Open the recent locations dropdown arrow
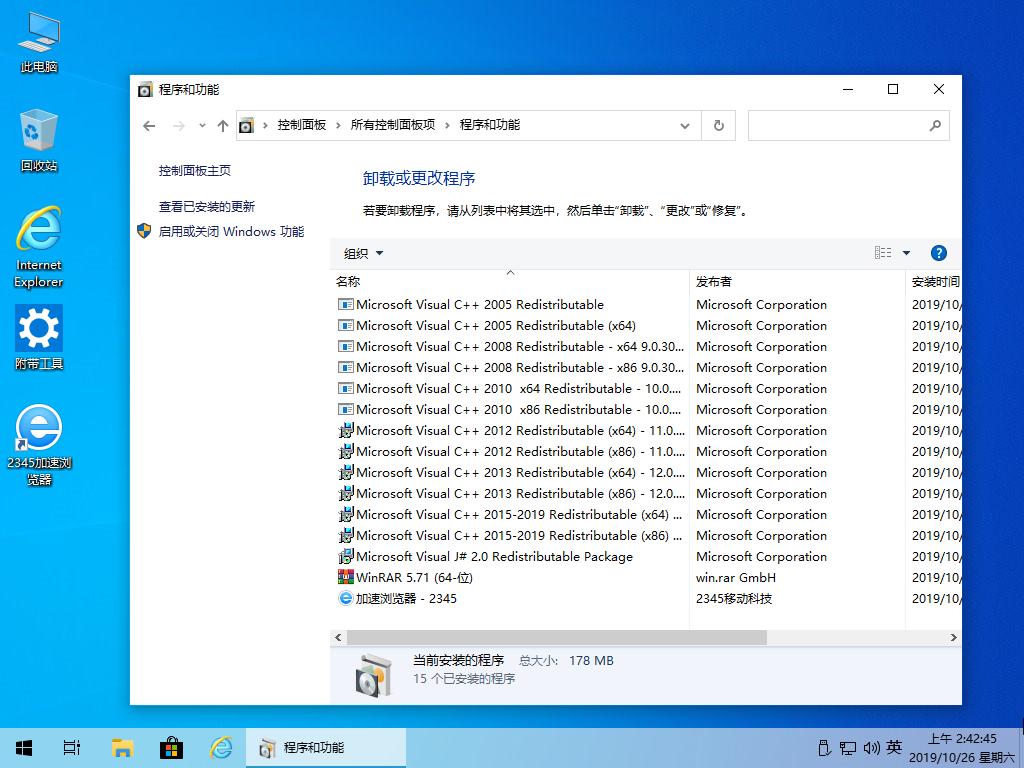This screenshot has width=1024, height=768. [x=202, y=125]
